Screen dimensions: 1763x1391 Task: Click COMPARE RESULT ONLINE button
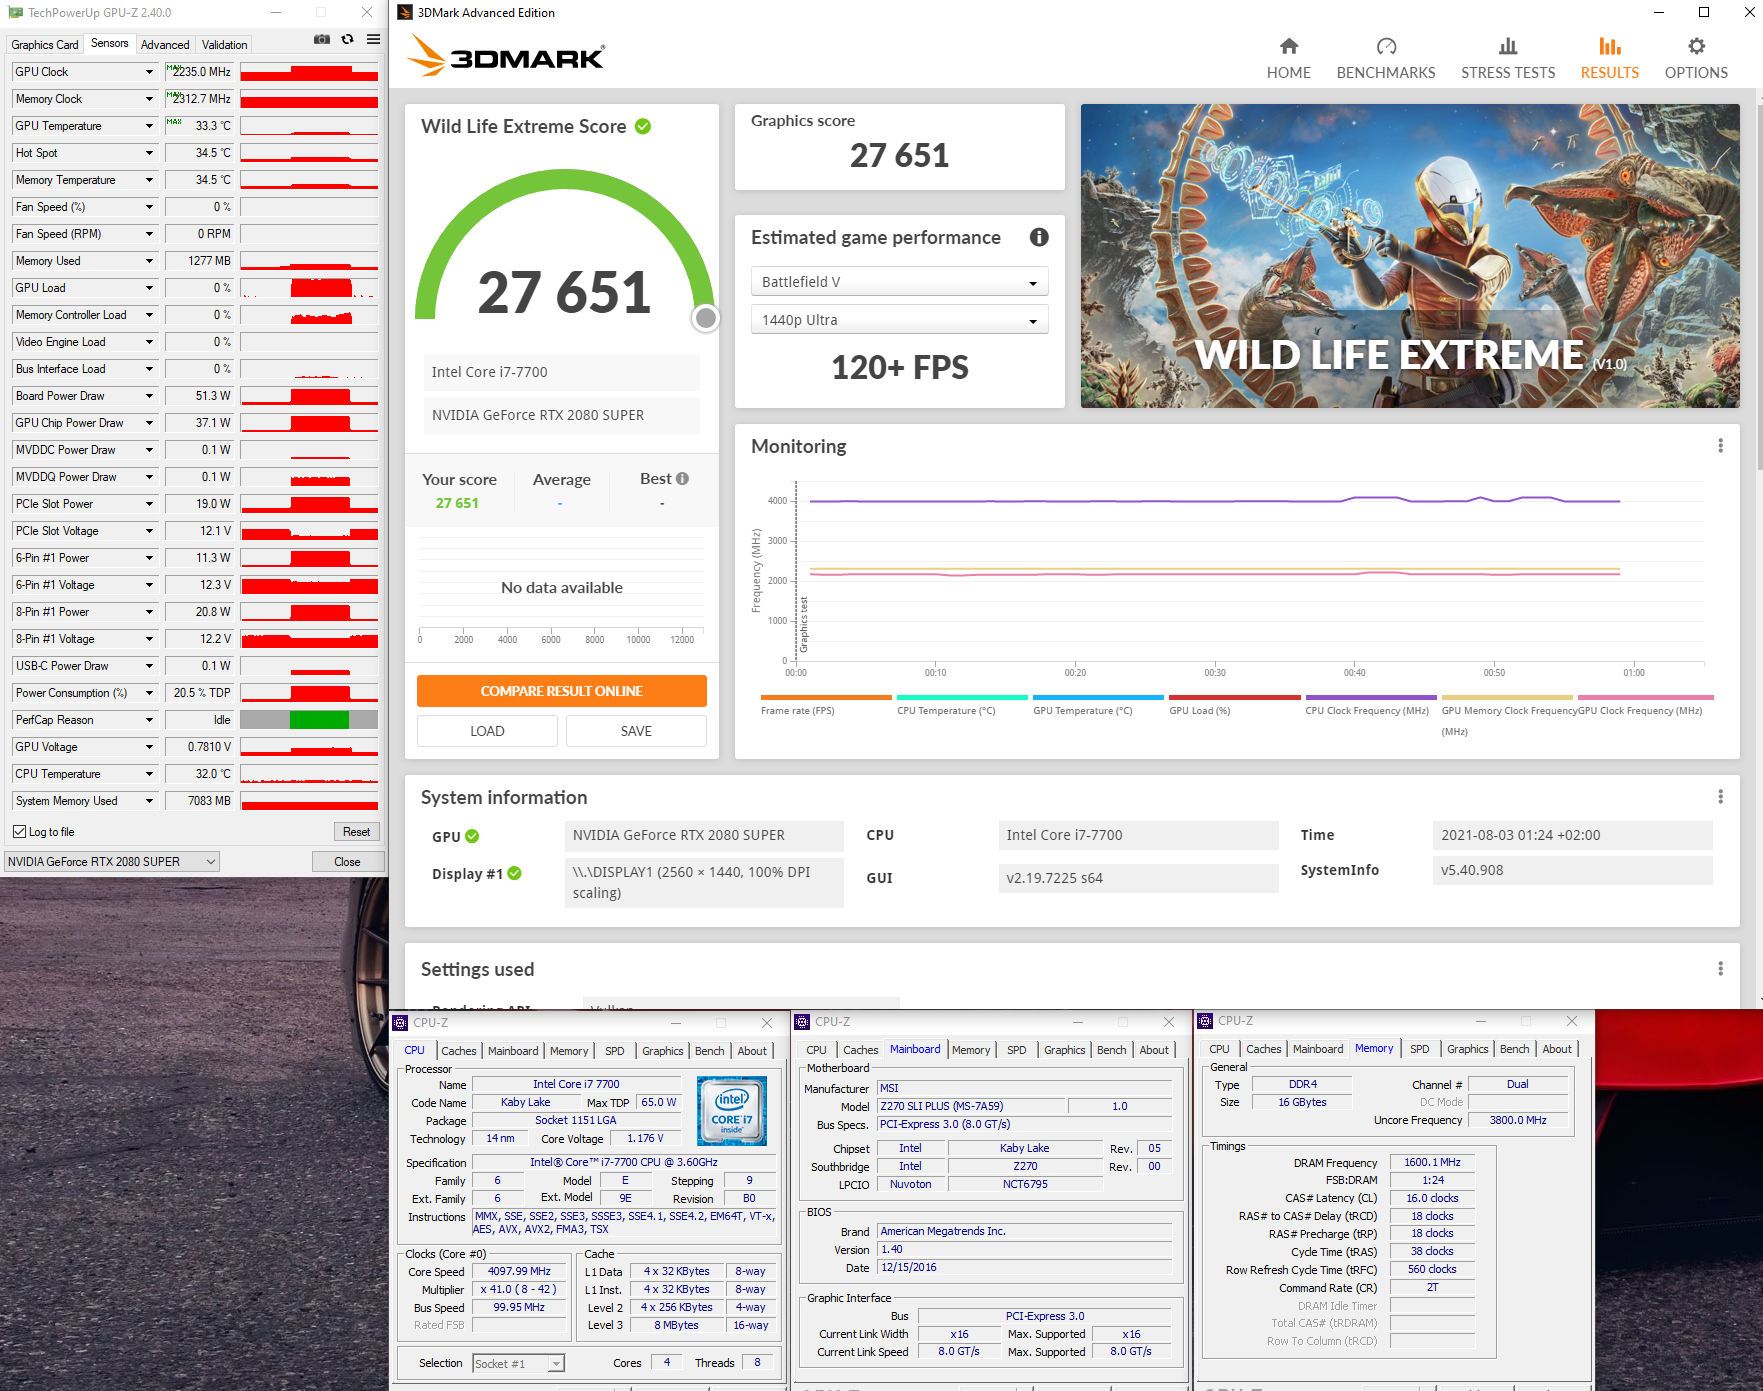(x=562, y=691)
